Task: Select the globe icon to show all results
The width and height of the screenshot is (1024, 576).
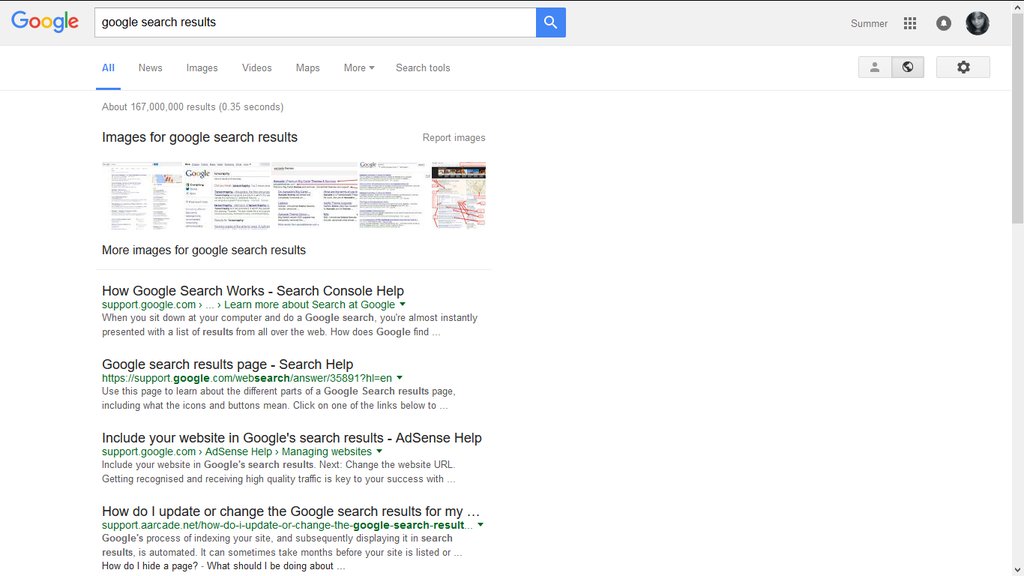Action: click(x=907, y=67)
